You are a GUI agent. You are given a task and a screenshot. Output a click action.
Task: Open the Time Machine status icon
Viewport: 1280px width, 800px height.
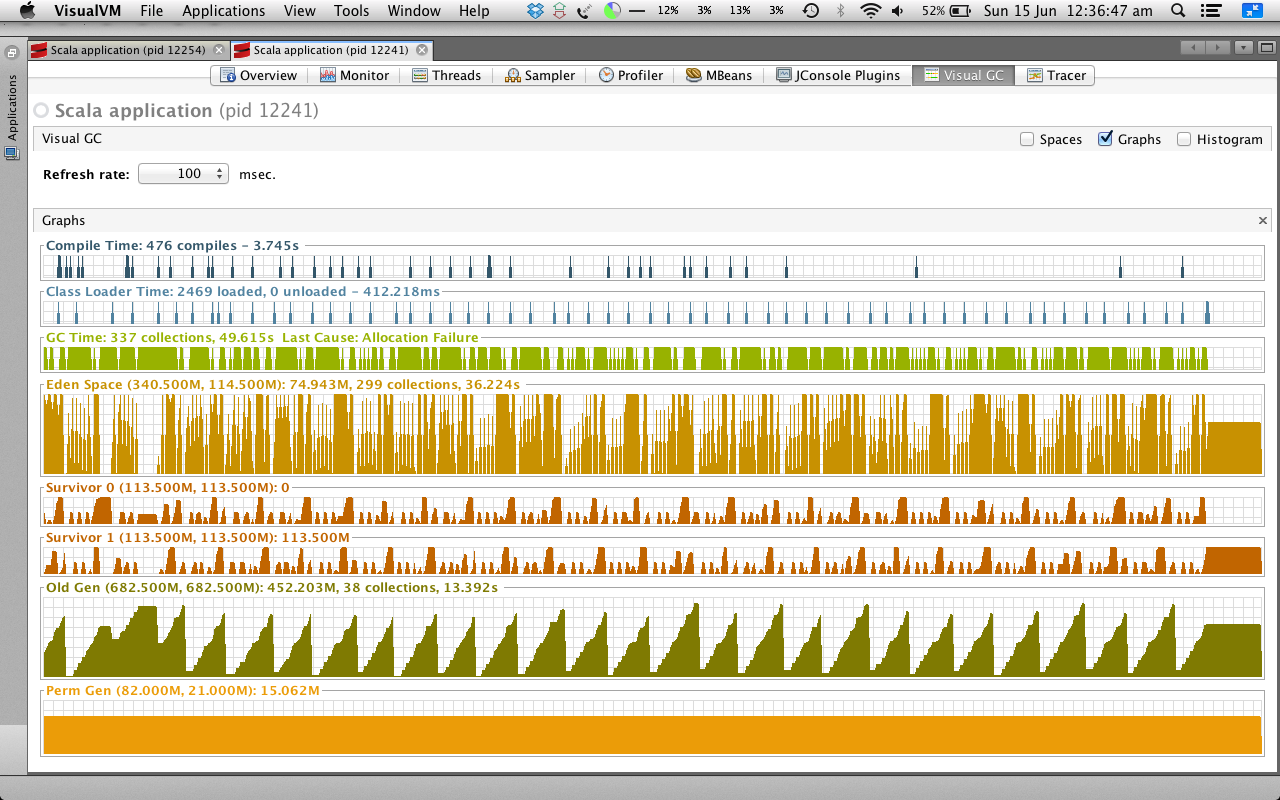click(x=811, y=11)
